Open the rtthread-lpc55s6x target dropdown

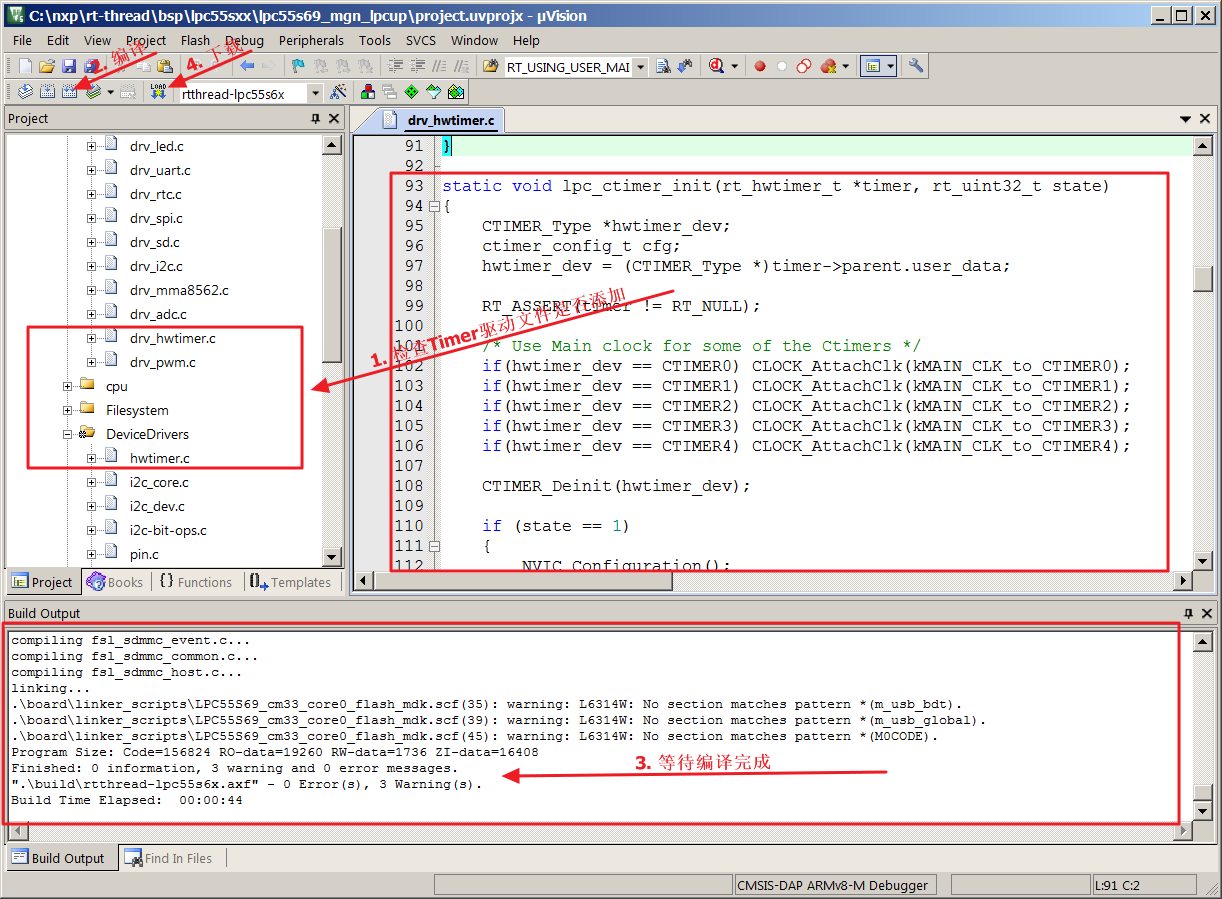(315, 94)
